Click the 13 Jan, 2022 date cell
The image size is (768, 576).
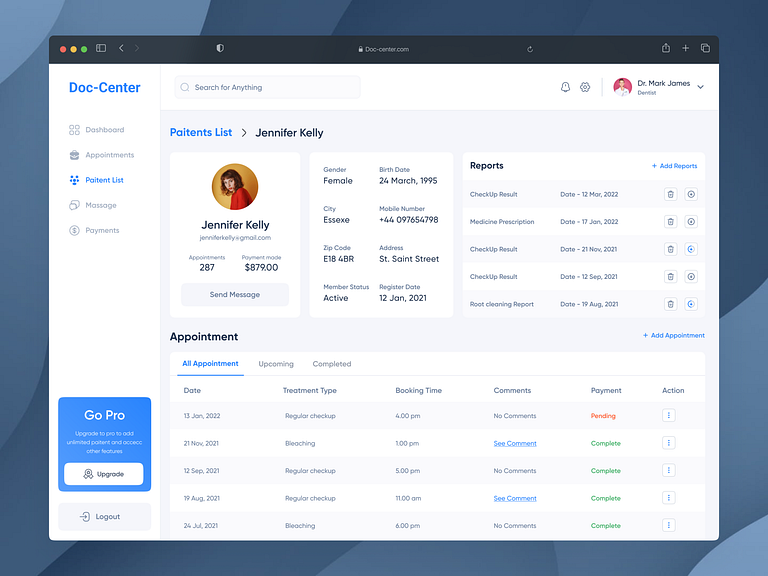coord(202,416)
